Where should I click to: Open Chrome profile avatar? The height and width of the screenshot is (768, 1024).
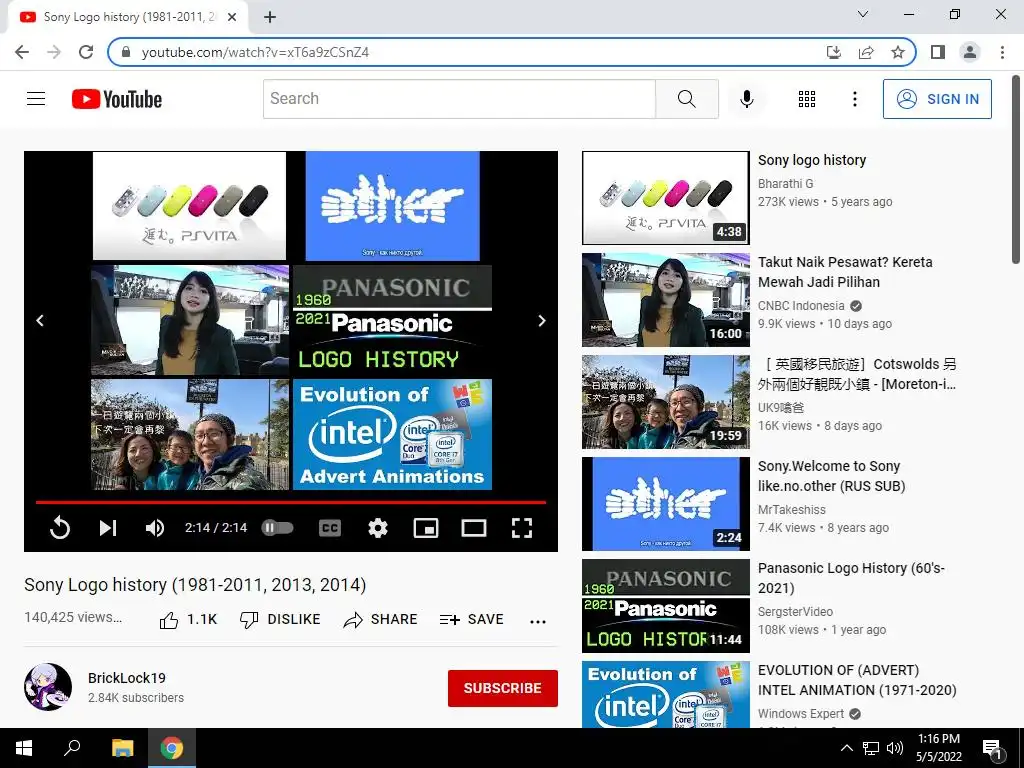970,52
